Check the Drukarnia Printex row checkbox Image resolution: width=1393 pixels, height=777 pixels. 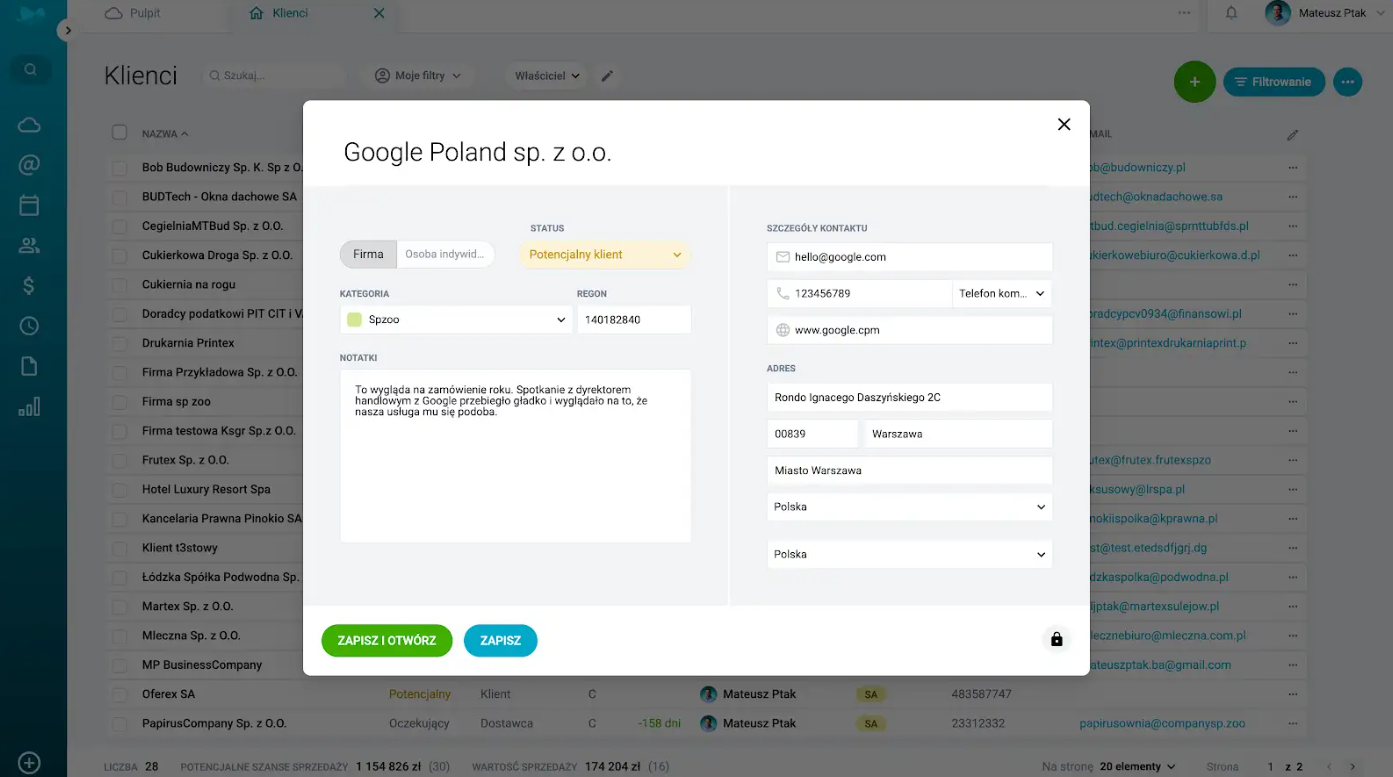(x=120, y=343)
